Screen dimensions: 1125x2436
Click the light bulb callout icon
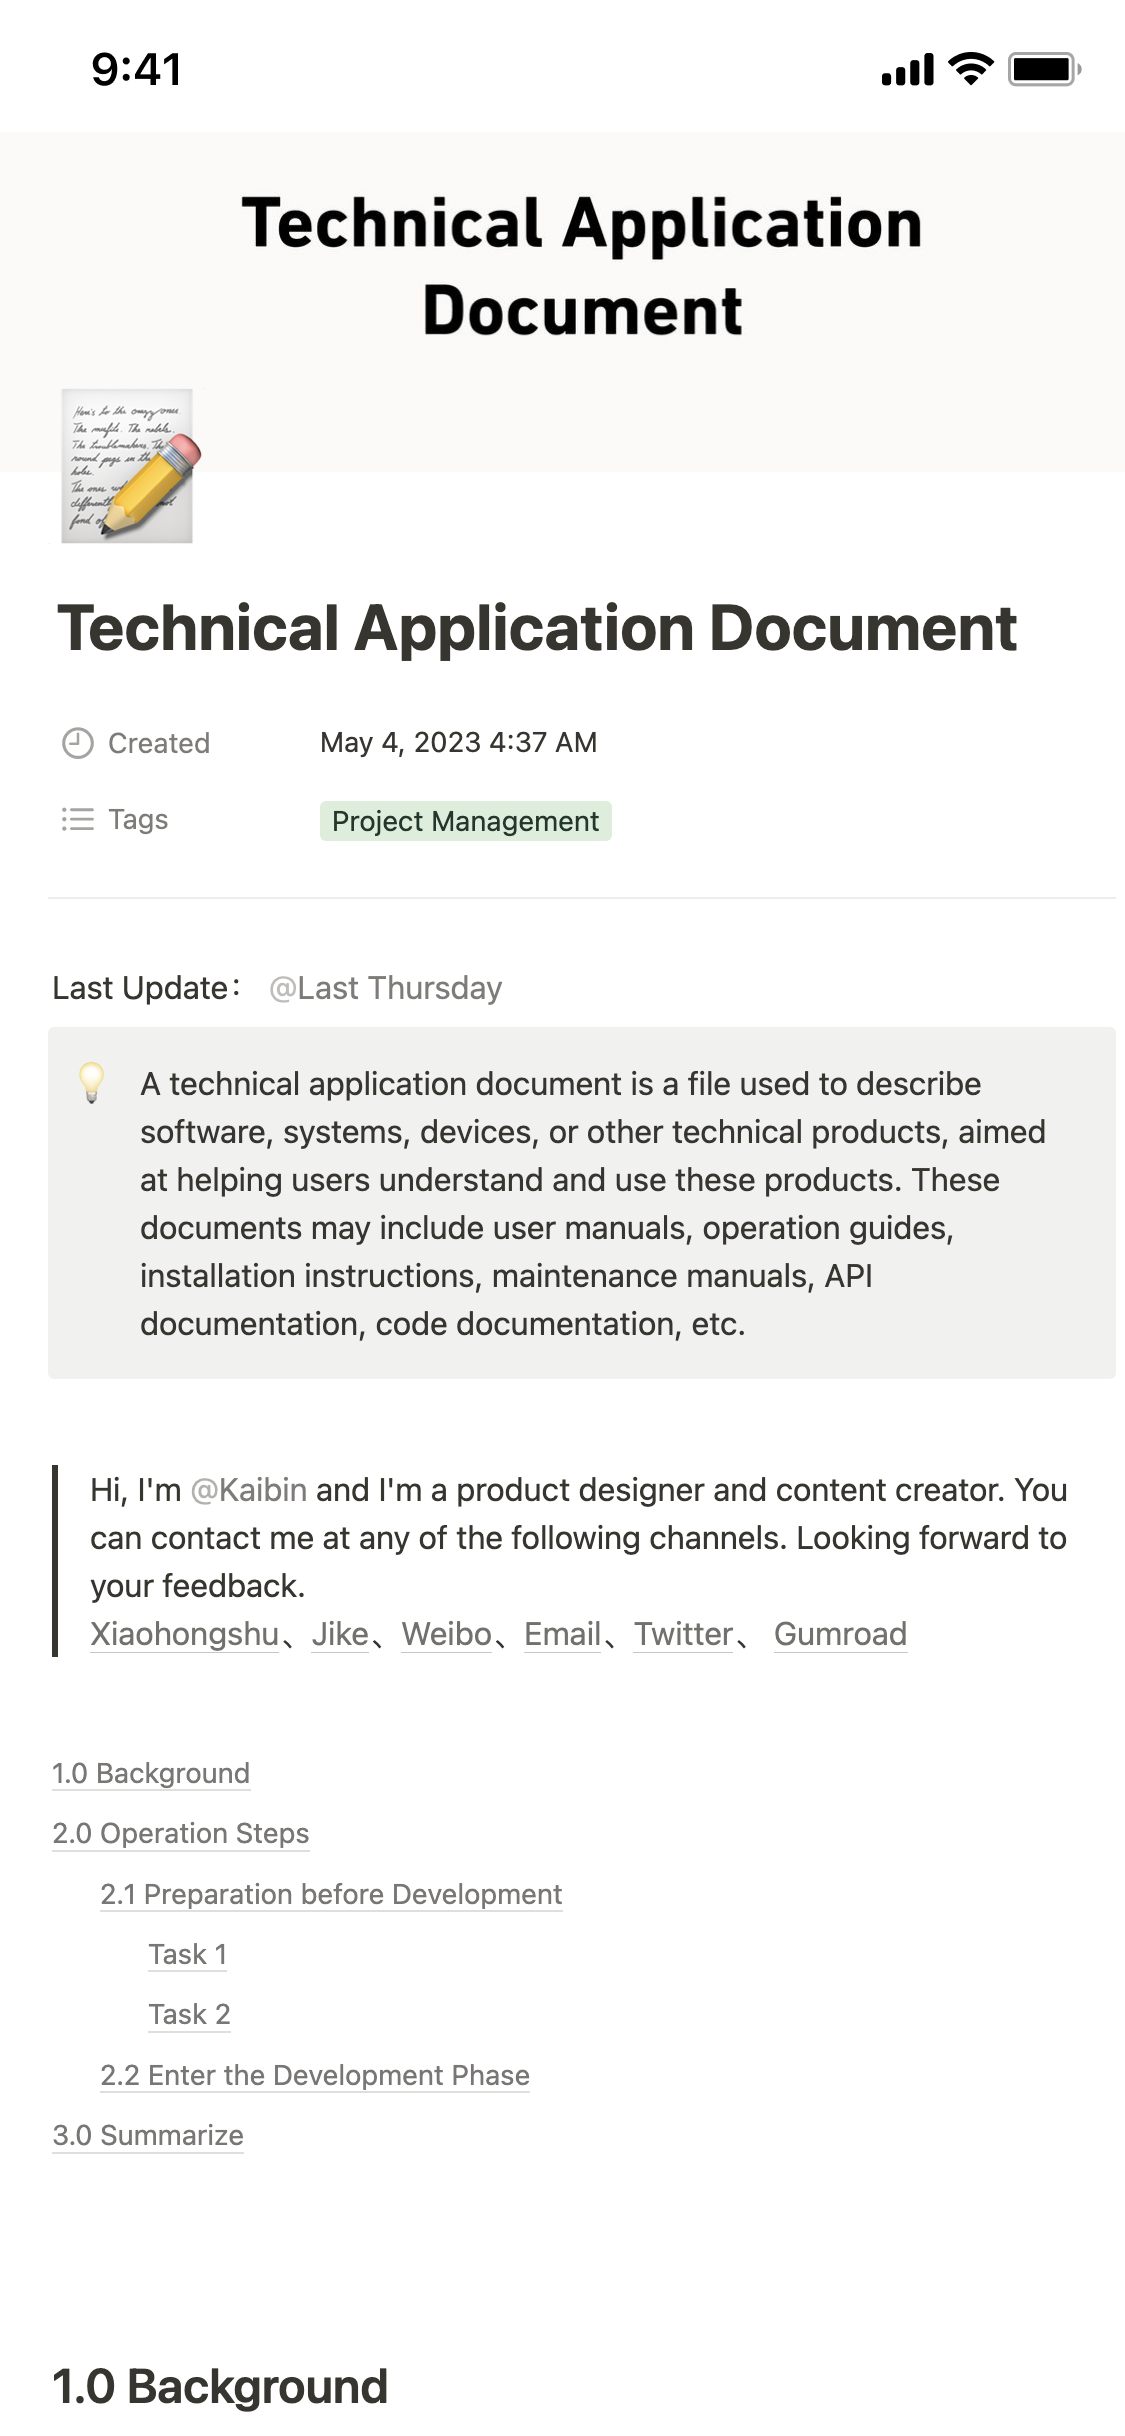click(x=92, y=1083)
